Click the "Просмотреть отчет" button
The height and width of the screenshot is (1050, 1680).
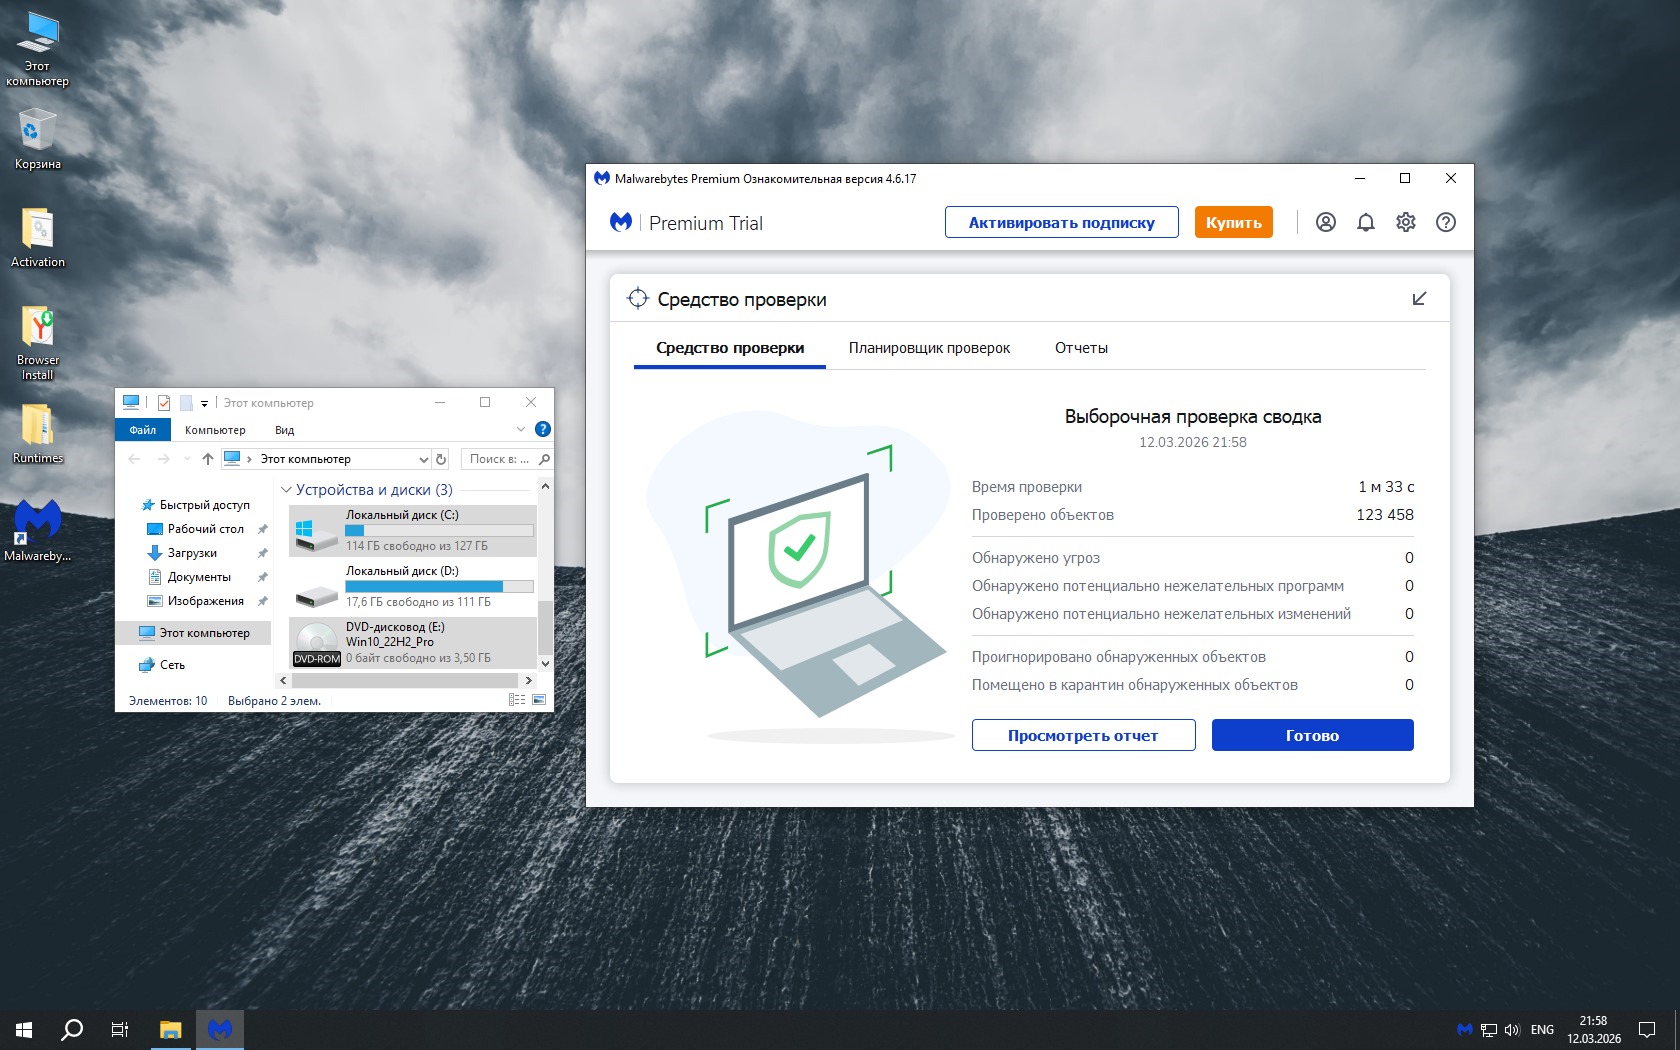[1083, 735]
